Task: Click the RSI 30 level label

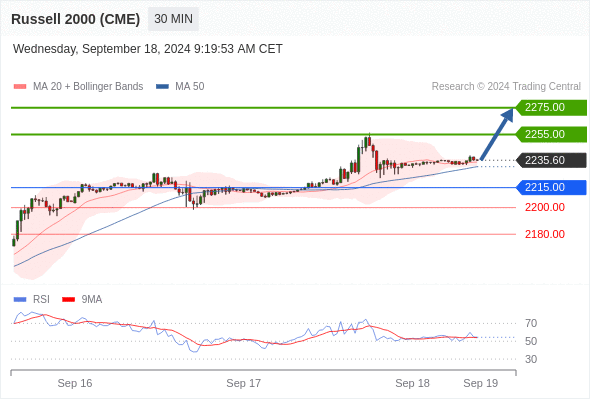Action: pos(531,359)
